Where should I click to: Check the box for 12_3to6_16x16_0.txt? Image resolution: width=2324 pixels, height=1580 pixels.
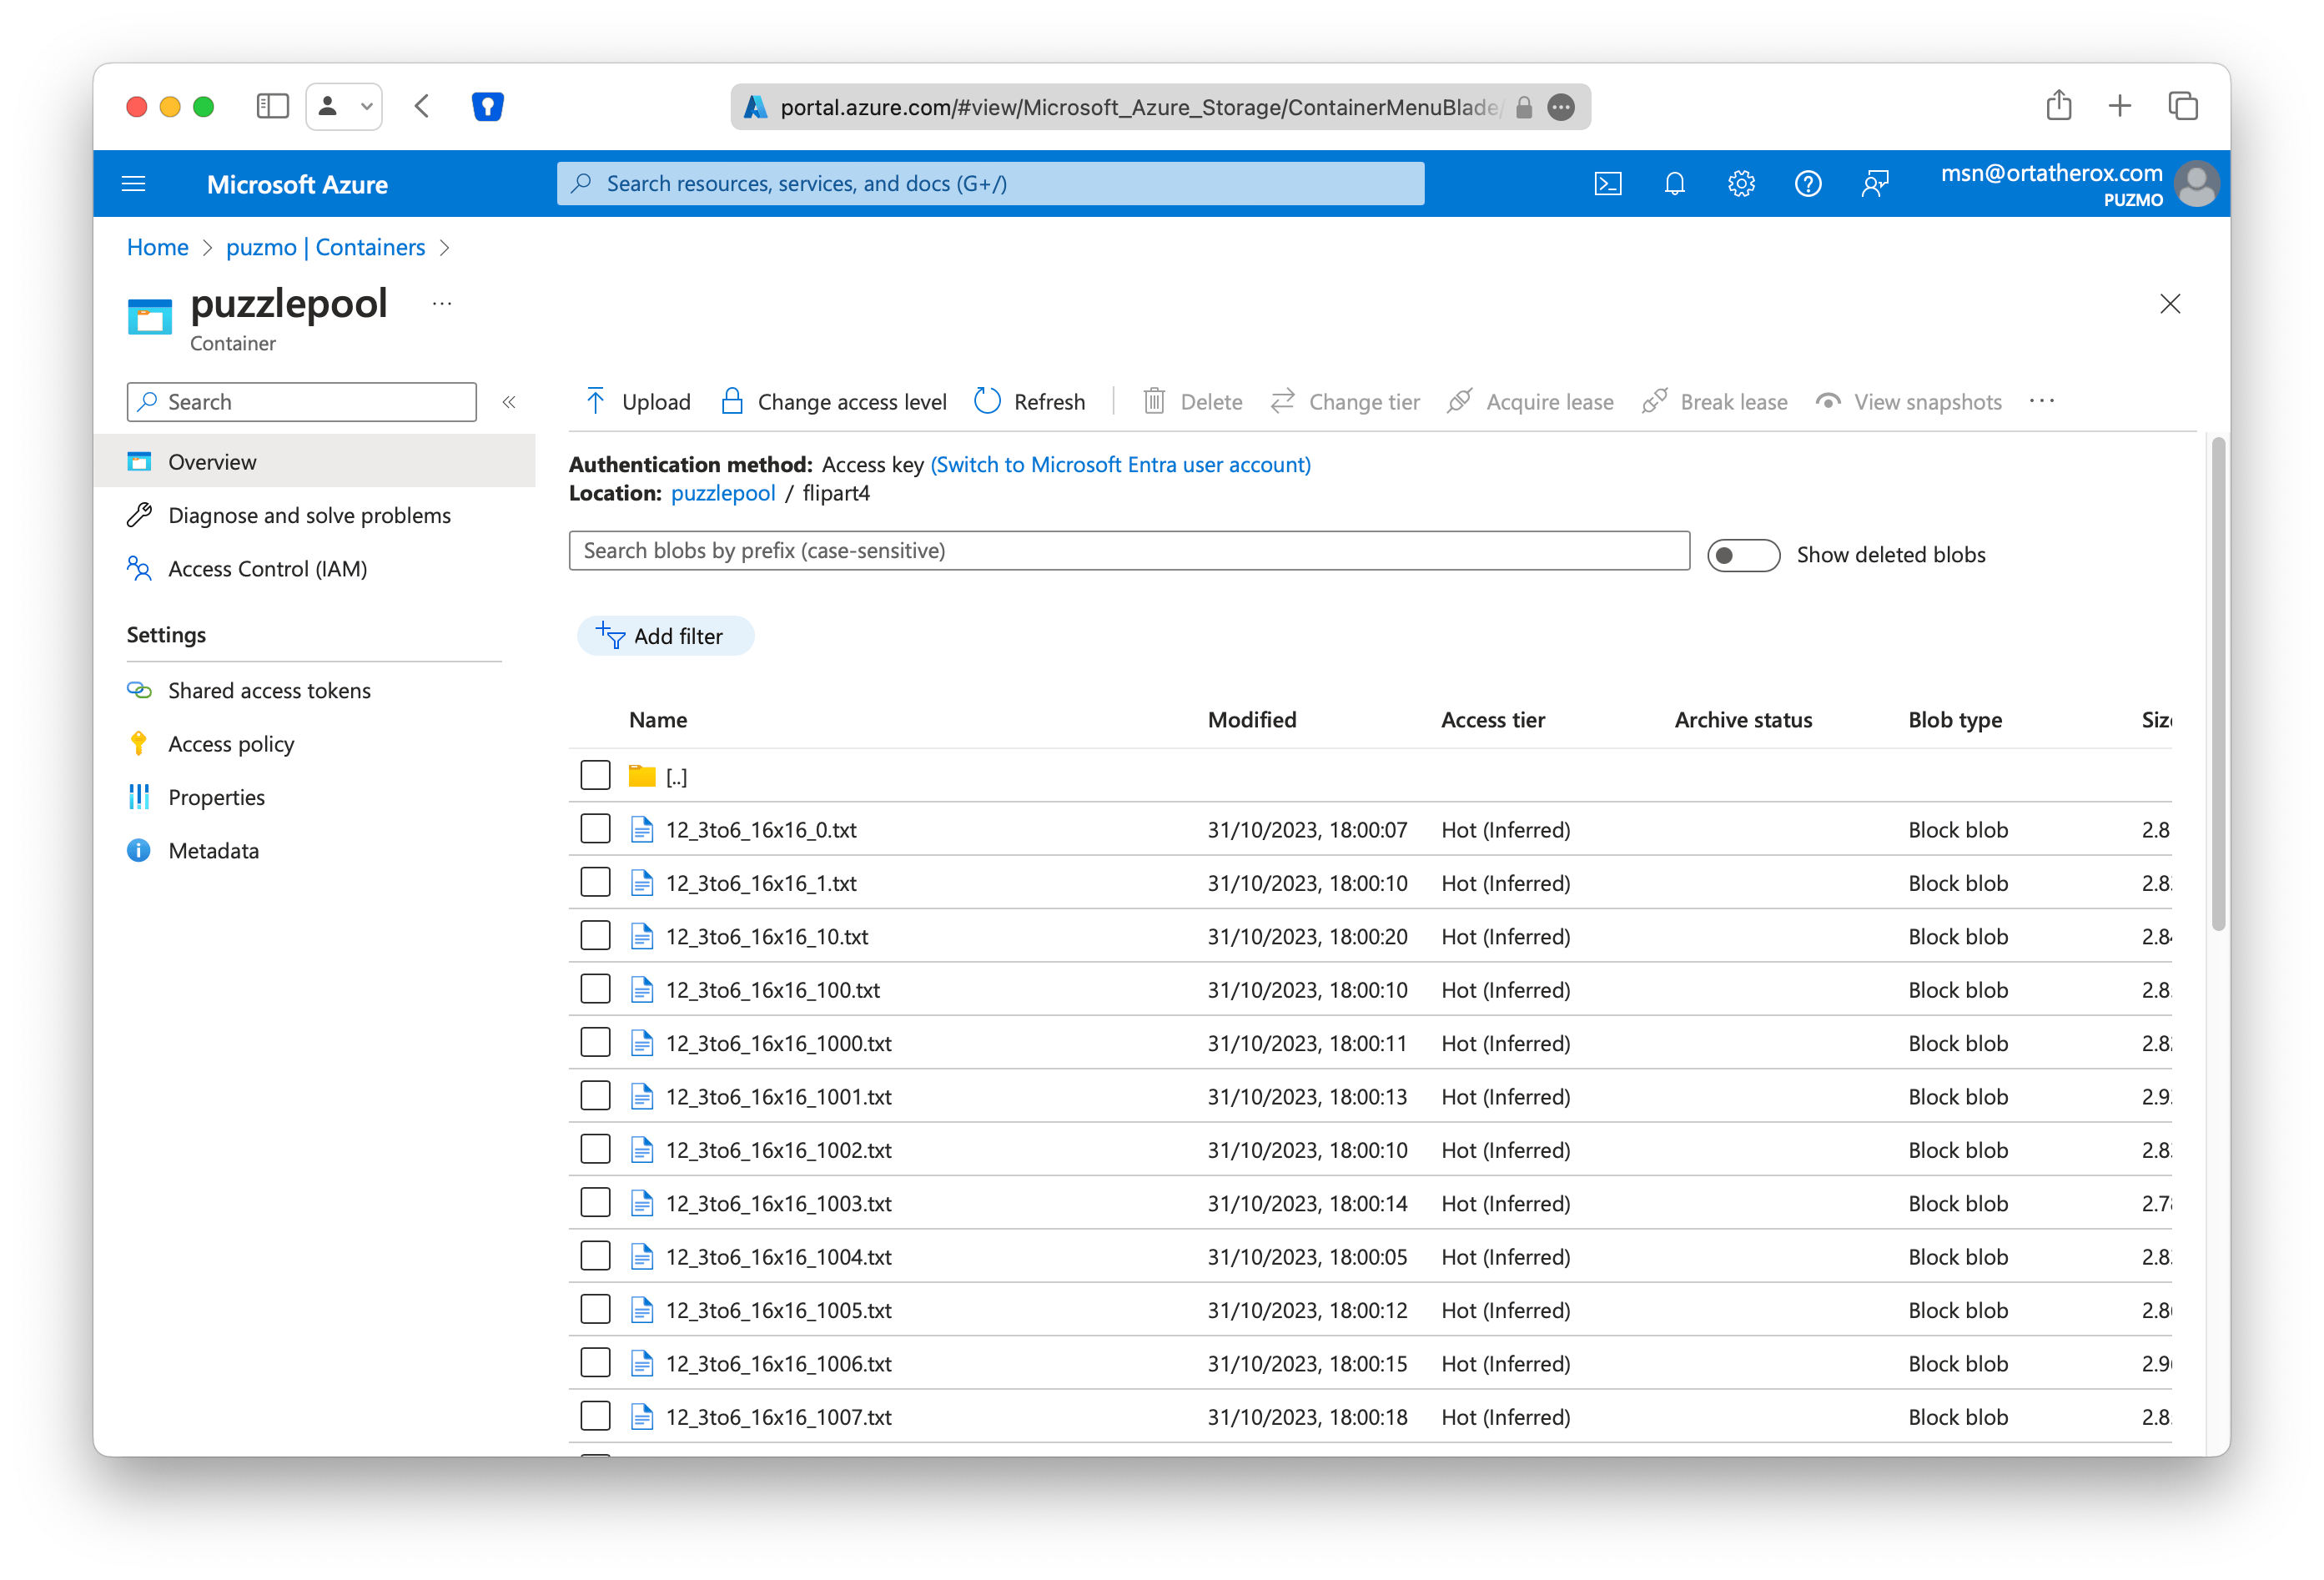[x=595, y=829]
